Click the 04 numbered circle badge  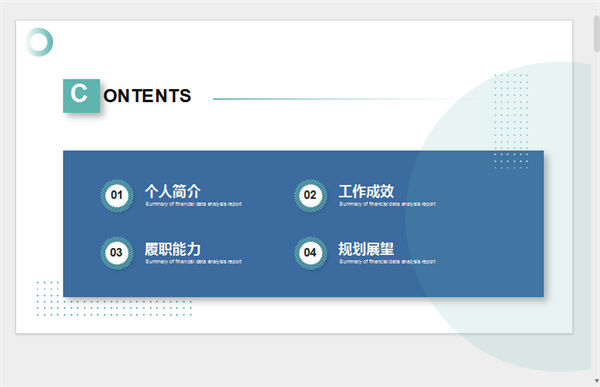pos(310,253)
